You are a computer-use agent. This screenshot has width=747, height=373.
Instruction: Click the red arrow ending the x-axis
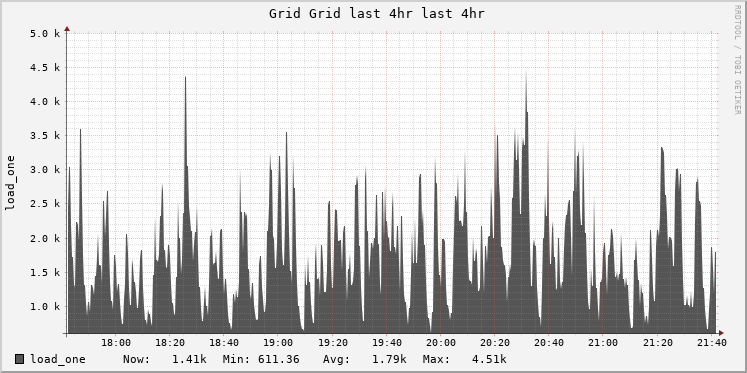pos(721,333)
